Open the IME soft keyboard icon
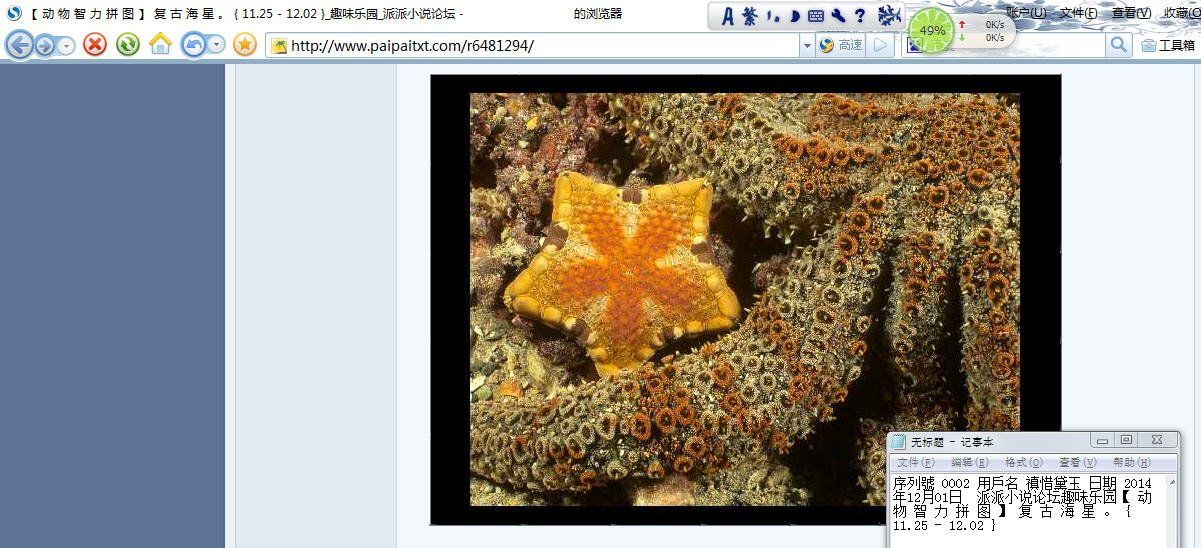Viewport: 1201px width, 548px height. [x=816, y=16]
